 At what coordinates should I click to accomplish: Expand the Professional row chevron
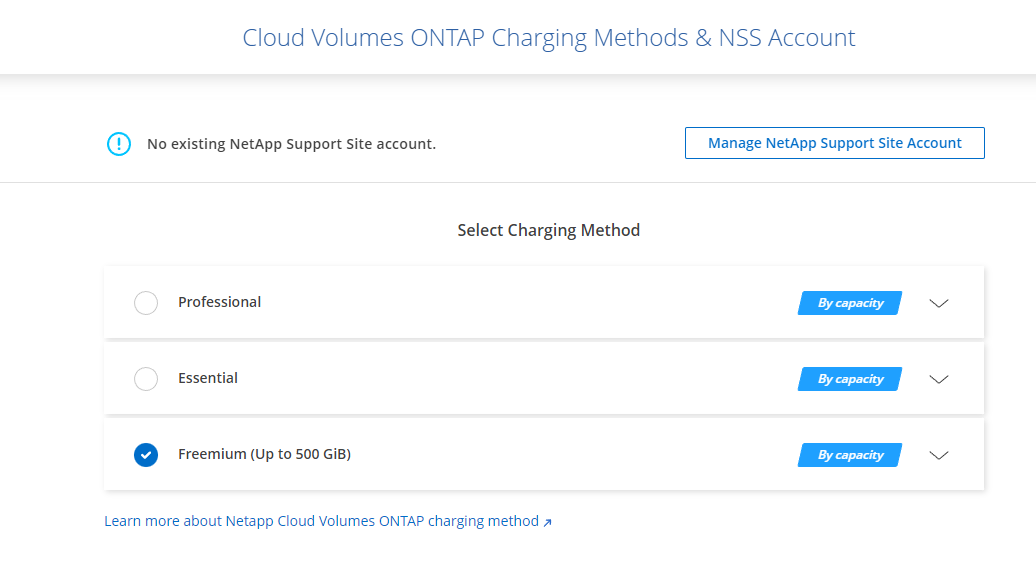click(x=939, y=303)
